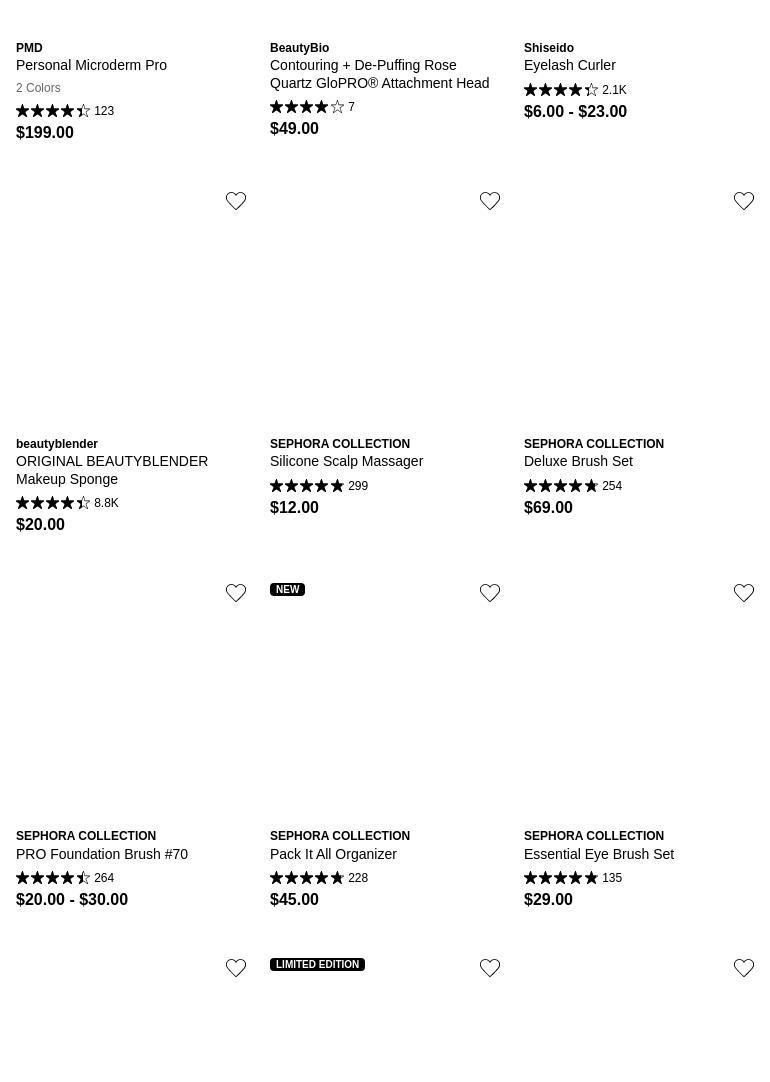Favorite the ORIGINAL BEAUTYBLENDER Makeup Sponge heart
The image size is (770, 1082).
[x=236, y=201]
